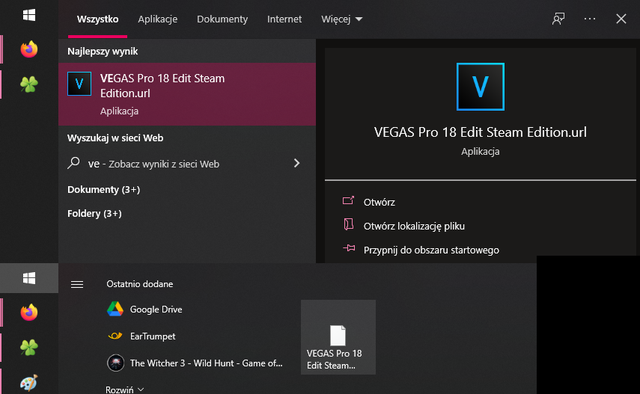
Task: Click the EarTrumpet icon
Action: click(x=115, y=336)
